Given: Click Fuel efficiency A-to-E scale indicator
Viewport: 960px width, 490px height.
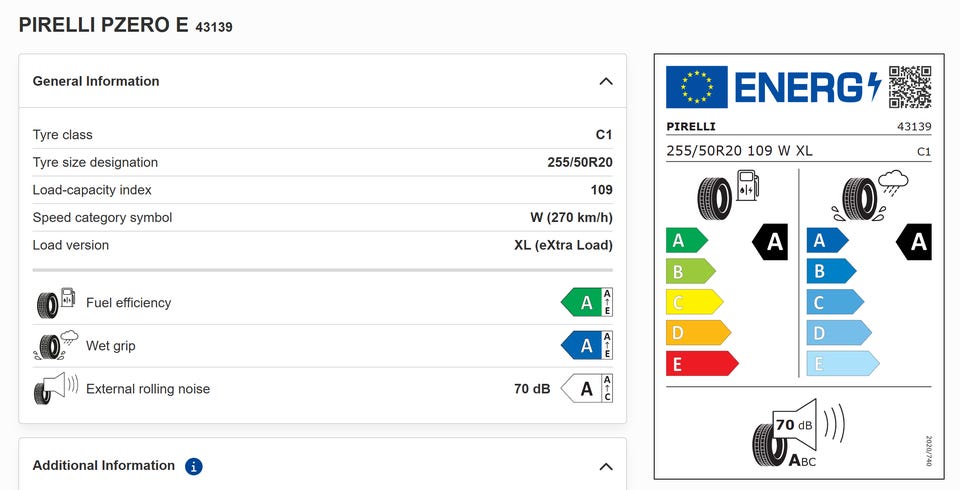Looking at the screenshot, I should coord(607,303).
